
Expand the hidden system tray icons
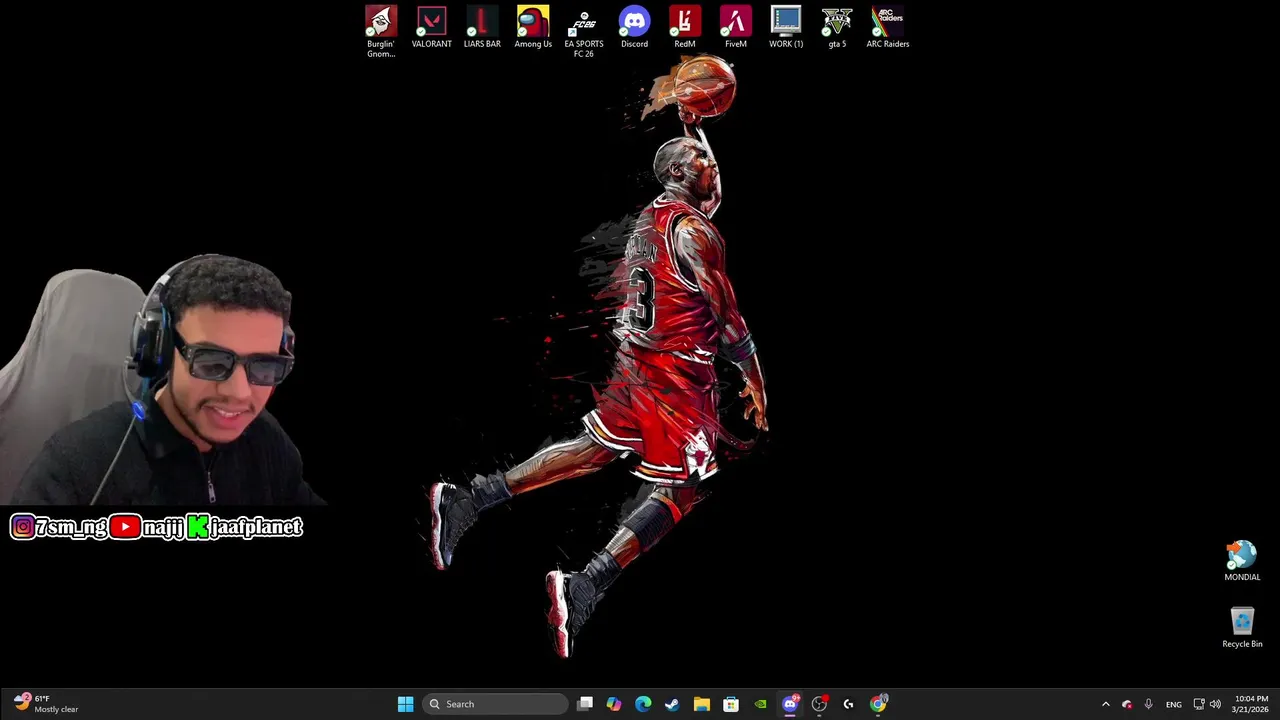(1105, 704)
